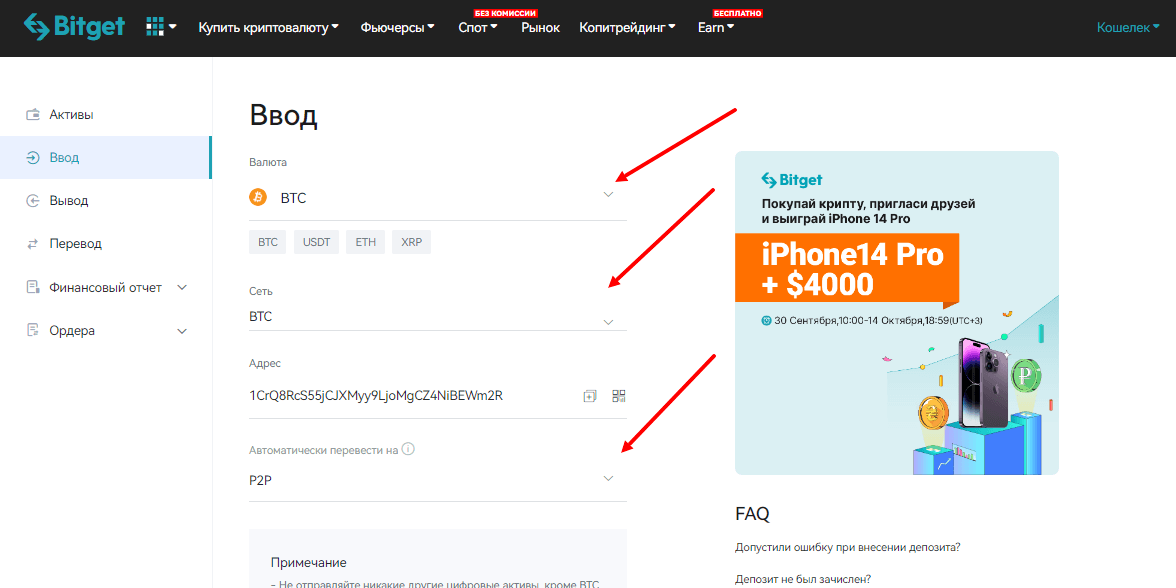The height and width of the screenshot is (588, 1176).
Task: Open the Кошелек menu
Action: [1128, 28]
